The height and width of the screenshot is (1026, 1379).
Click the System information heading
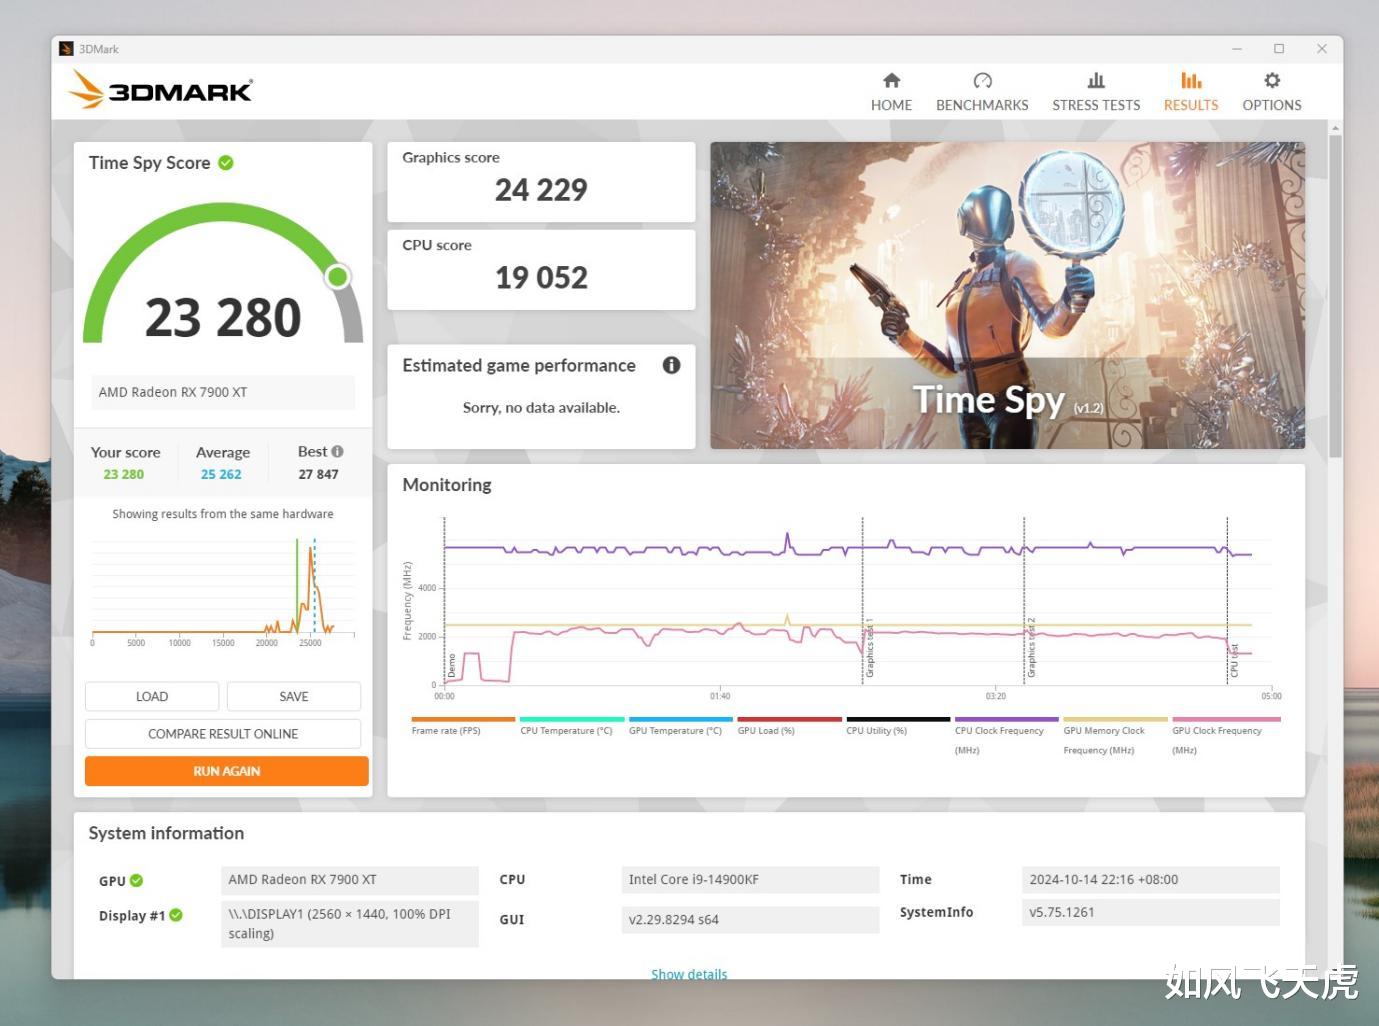coord(166,833)
